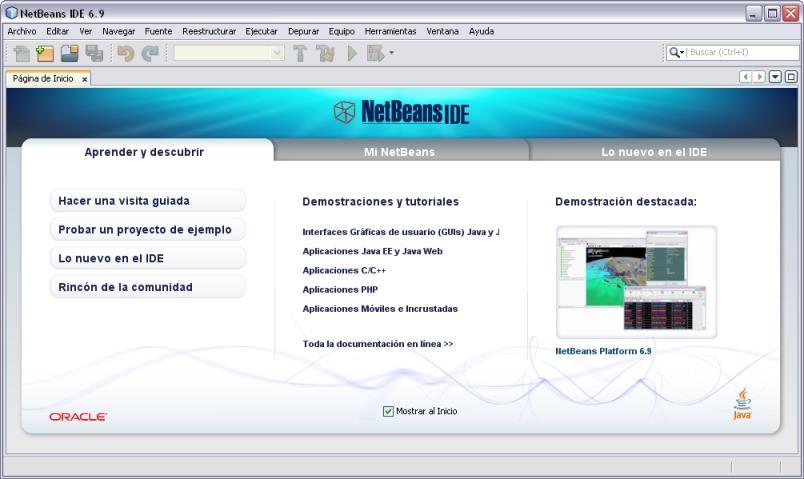The image size is (804, 479).
Task: Open the Reestructurar menu
Action: pos(209,31)
